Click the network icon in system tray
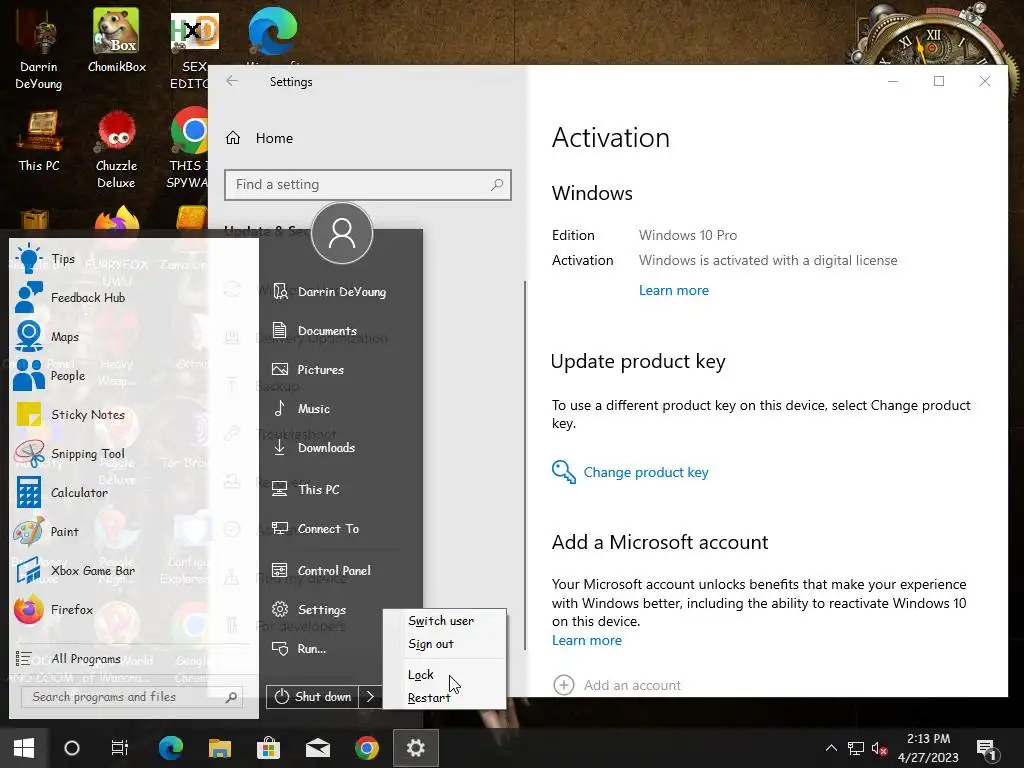This screenshot has width=1024, height=768. point(856,748)
